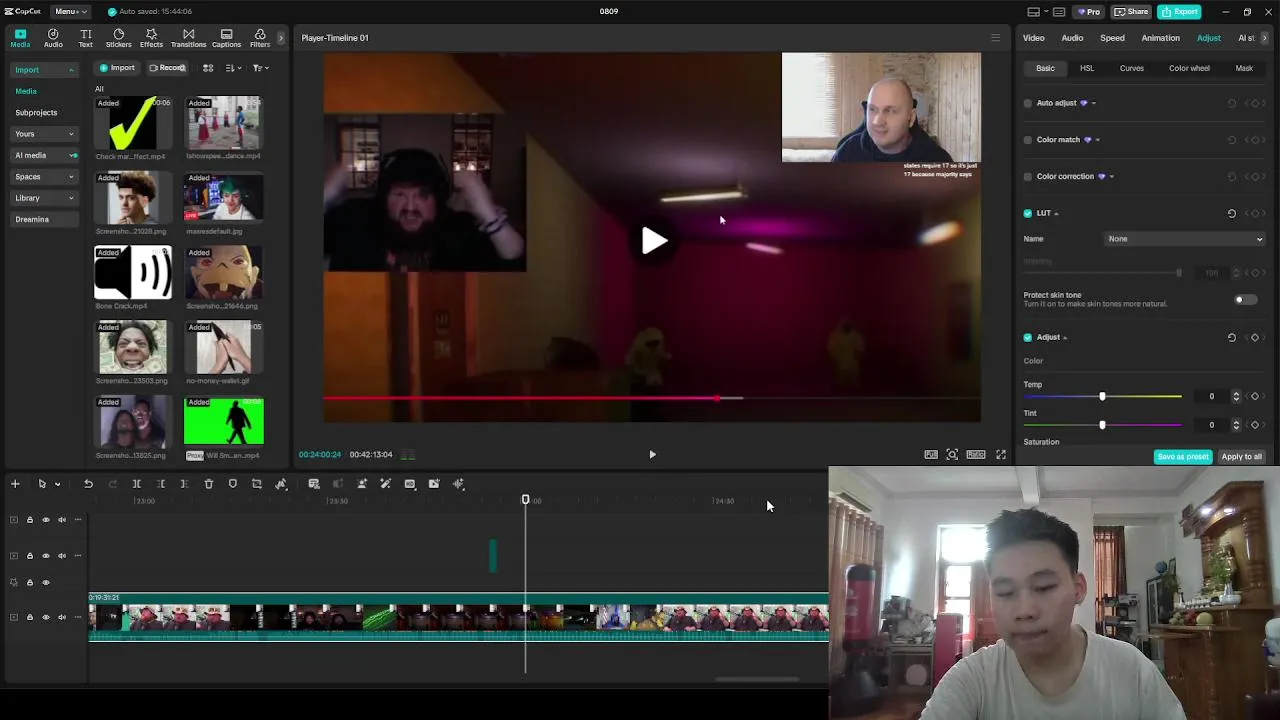The height and width of the screenshot is (720, 1280).
Task: Click the Import media button
Action: tap(116, 68)
